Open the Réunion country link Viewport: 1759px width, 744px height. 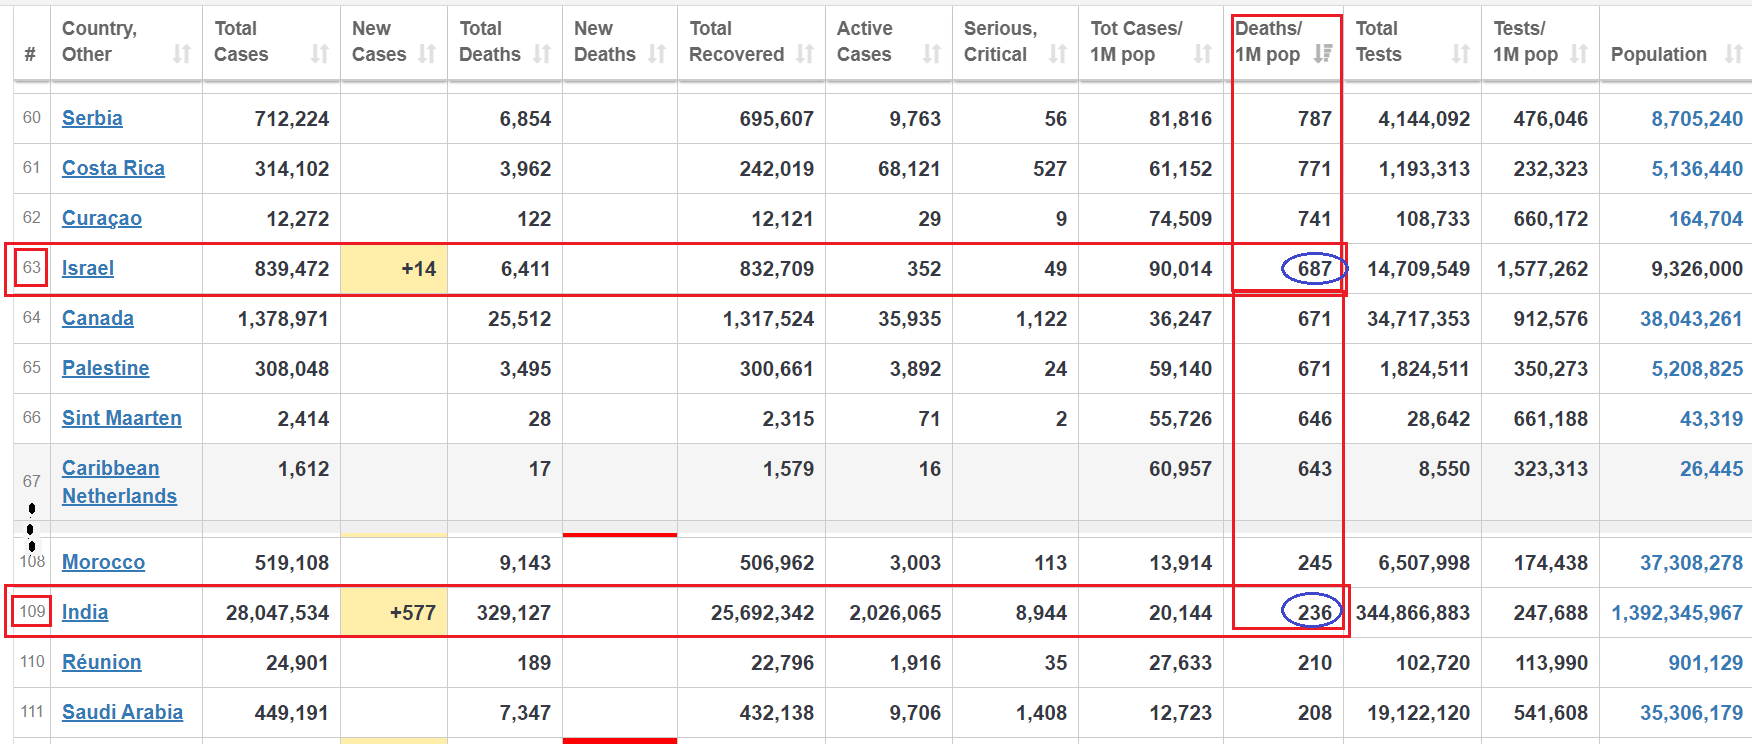point(102,662)
